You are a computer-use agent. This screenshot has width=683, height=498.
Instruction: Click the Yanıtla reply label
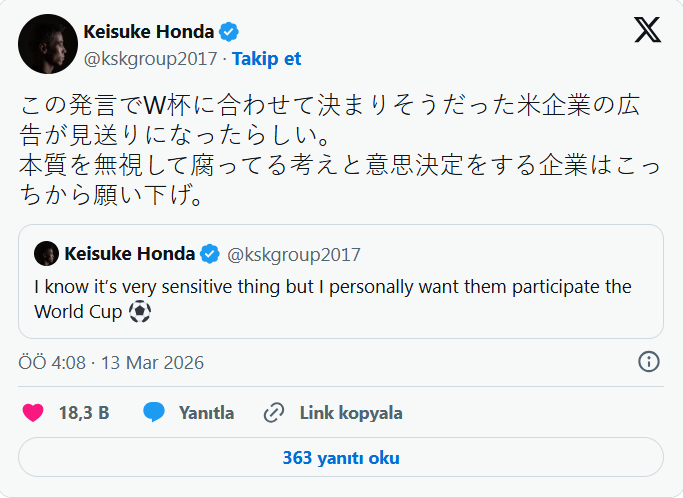206,412
